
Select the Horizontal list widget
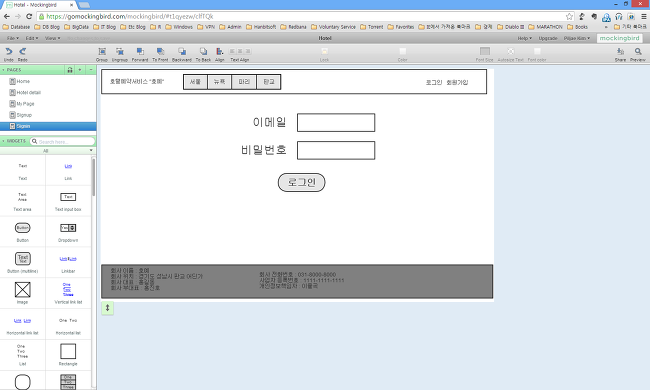pyautogui.click(x=68, y=325)
